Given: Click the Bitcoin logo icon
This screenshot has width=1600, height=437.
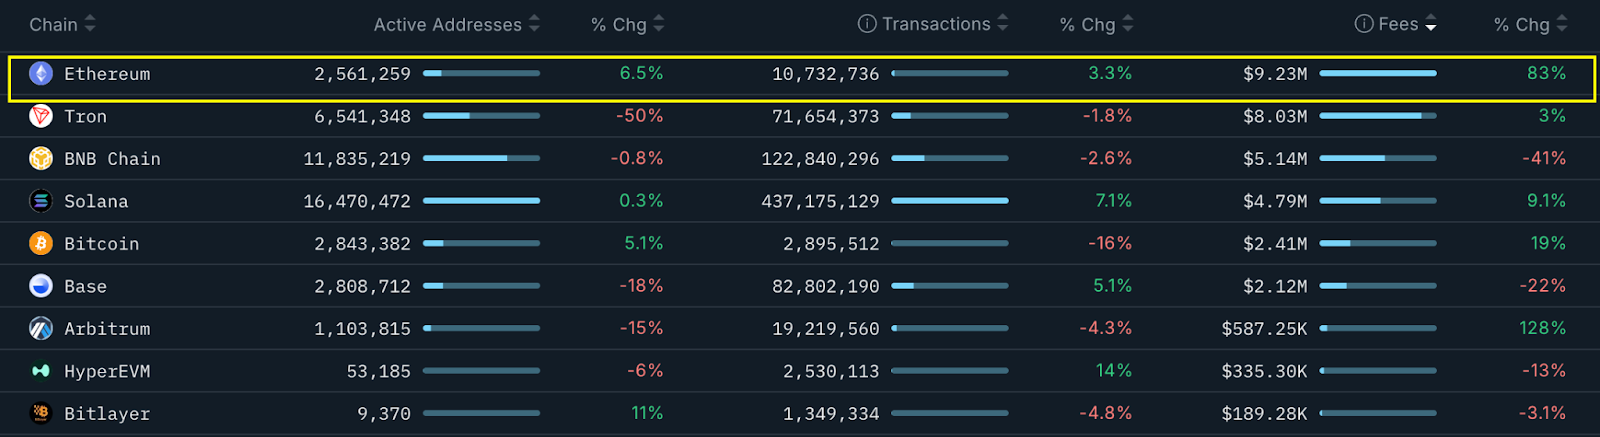Looking at the screenshot, I should 41,243.
